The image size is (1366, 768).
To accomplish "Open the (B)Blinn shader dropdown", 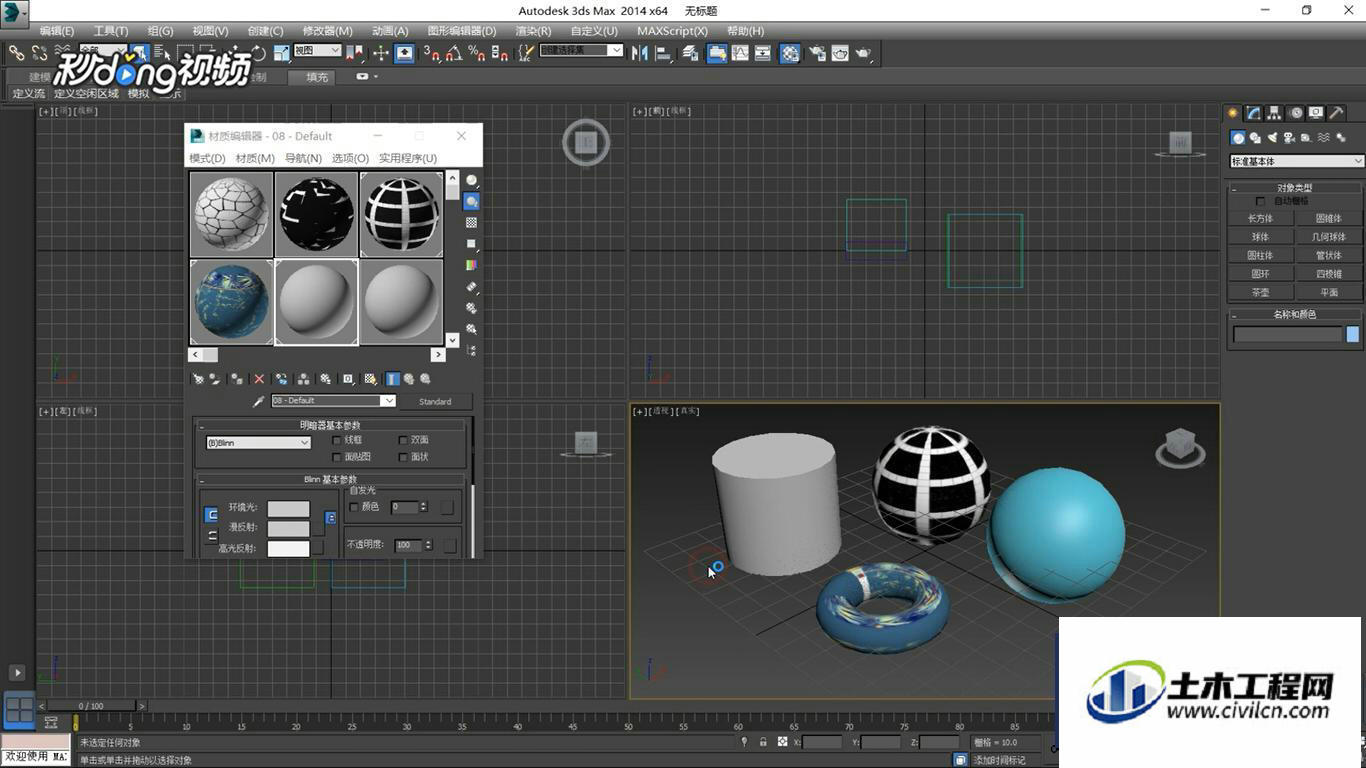I will pos(259,443).
